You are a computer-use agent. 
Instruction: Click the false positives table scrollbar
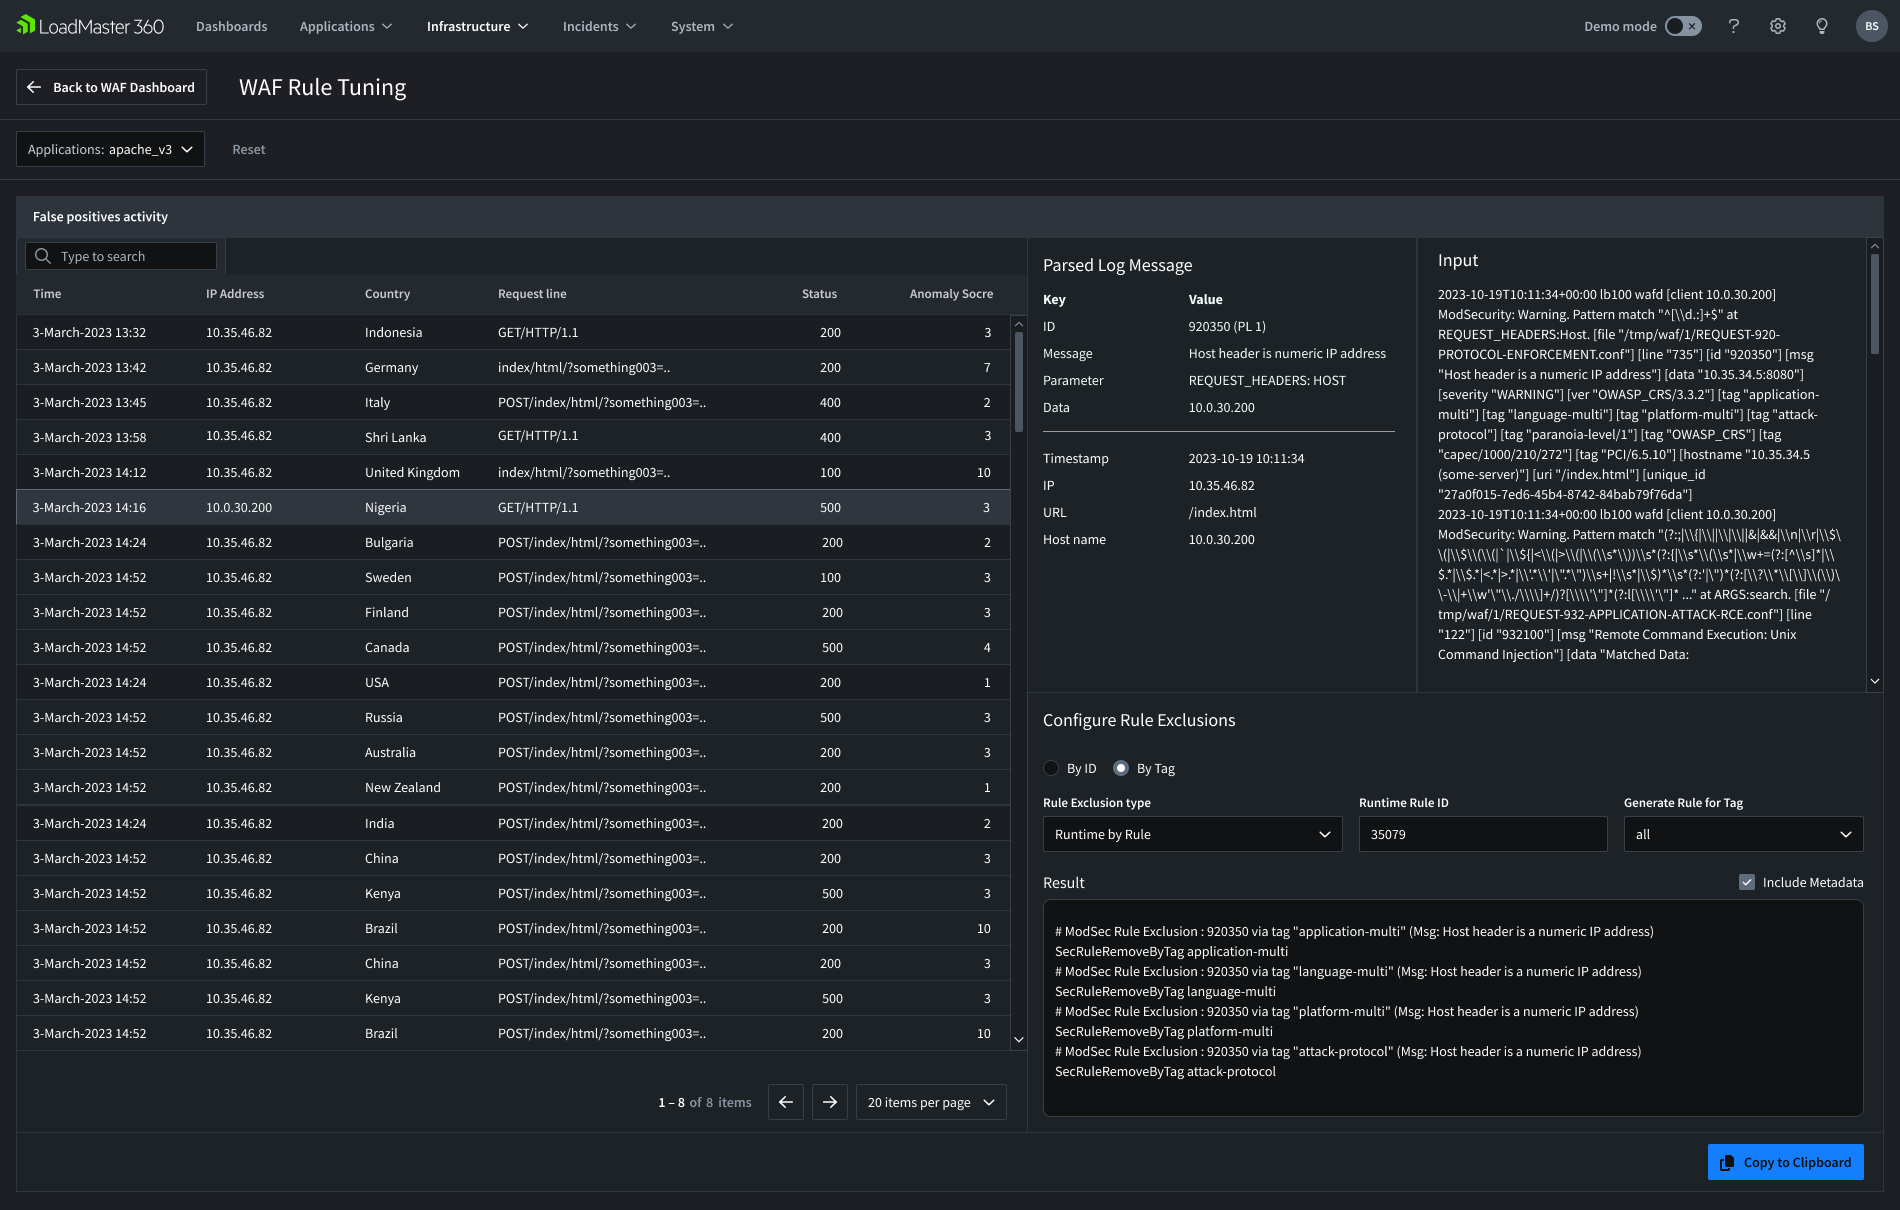(x=1019, y=380)
